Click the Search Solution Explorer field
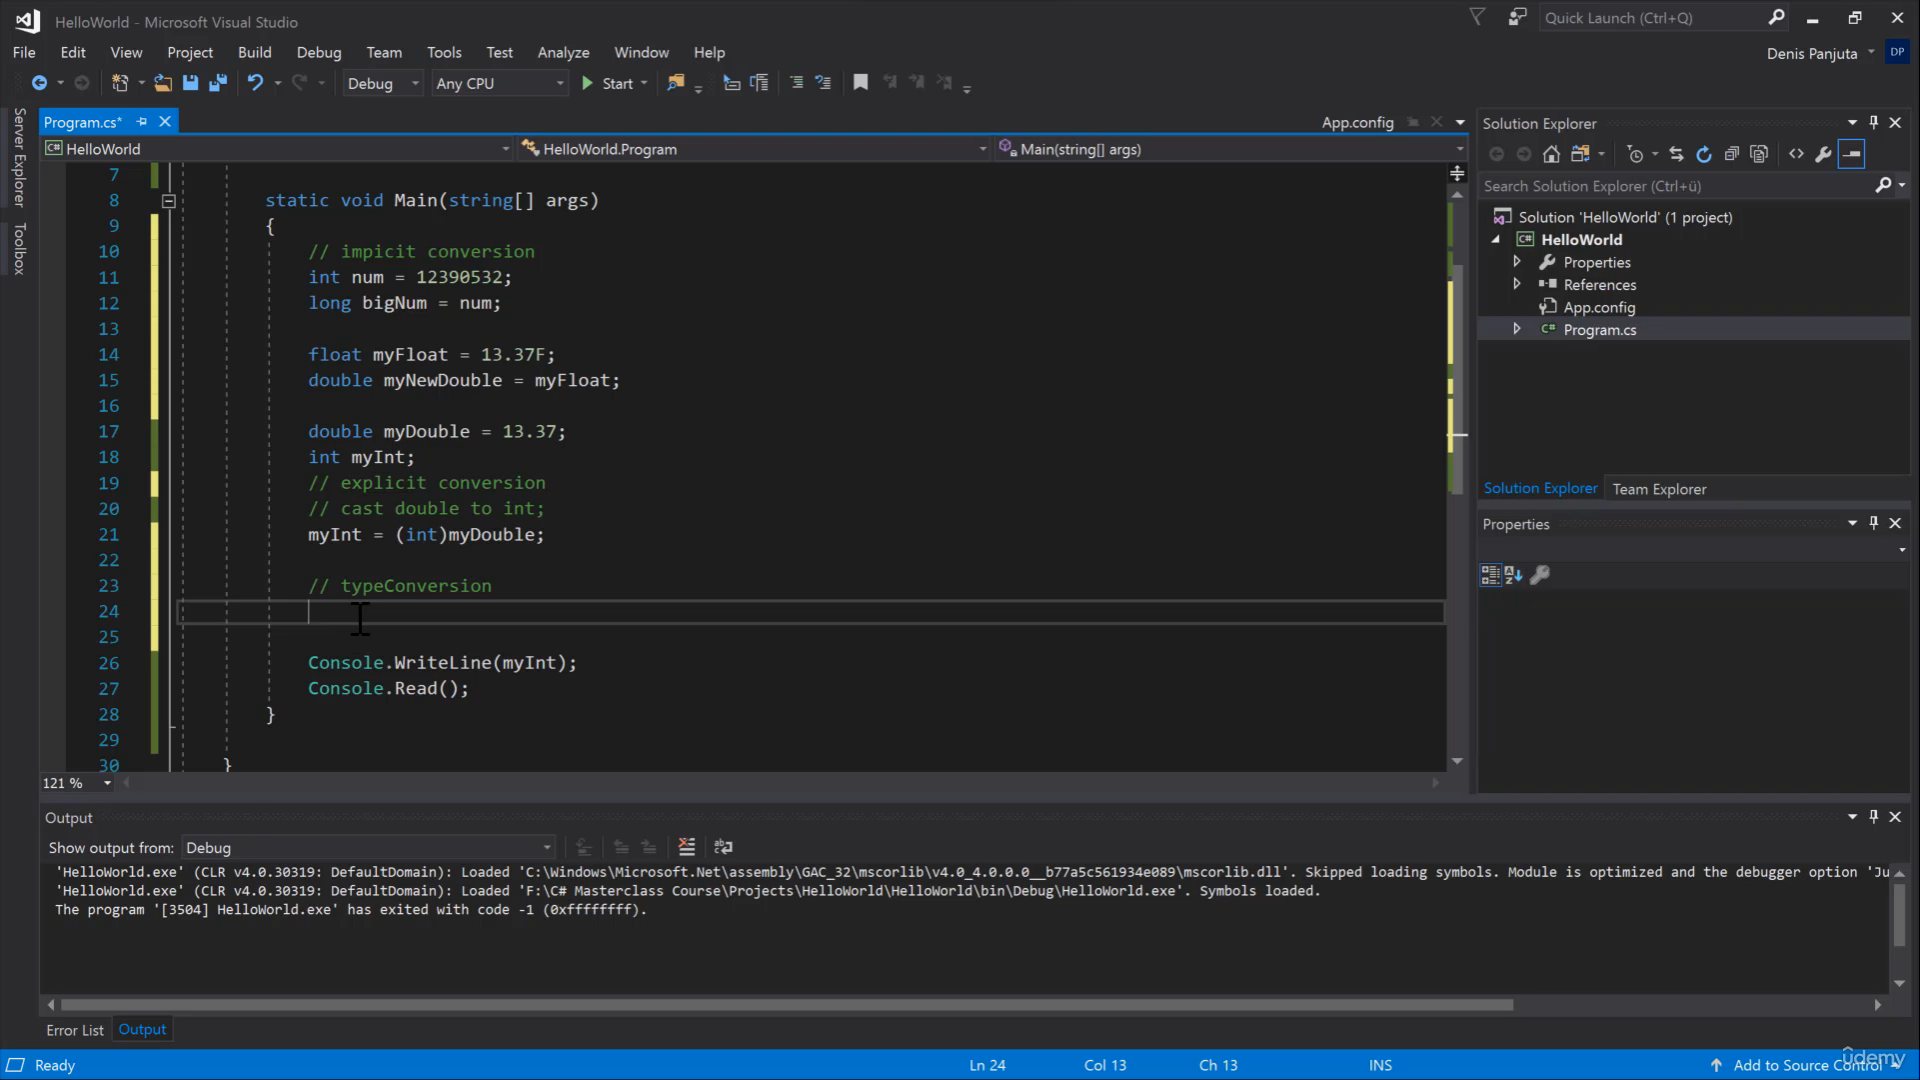The height and width of the screenshot is (1080, 1920). (1679, 186)
